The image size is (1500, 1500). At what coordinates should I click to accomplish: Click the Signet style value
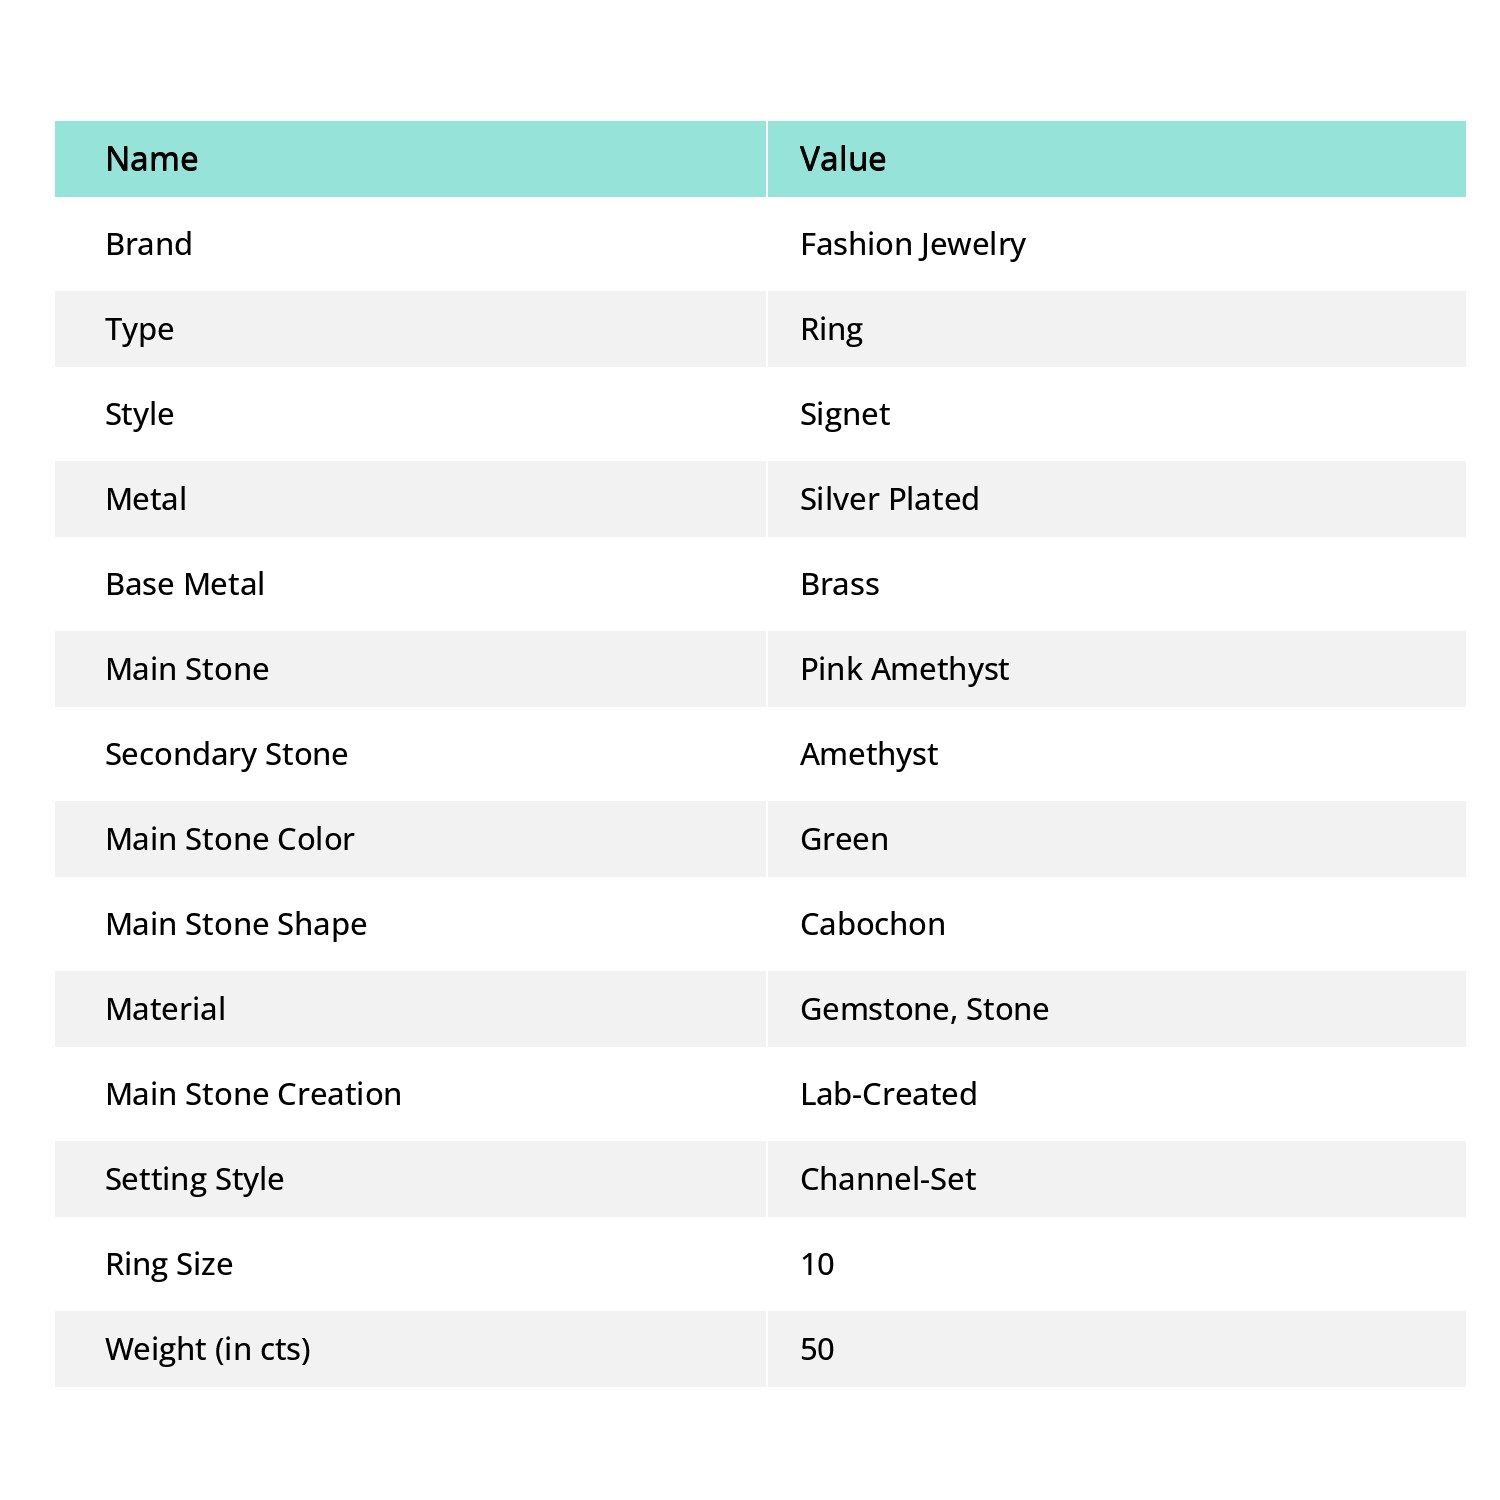click(844, 414)
